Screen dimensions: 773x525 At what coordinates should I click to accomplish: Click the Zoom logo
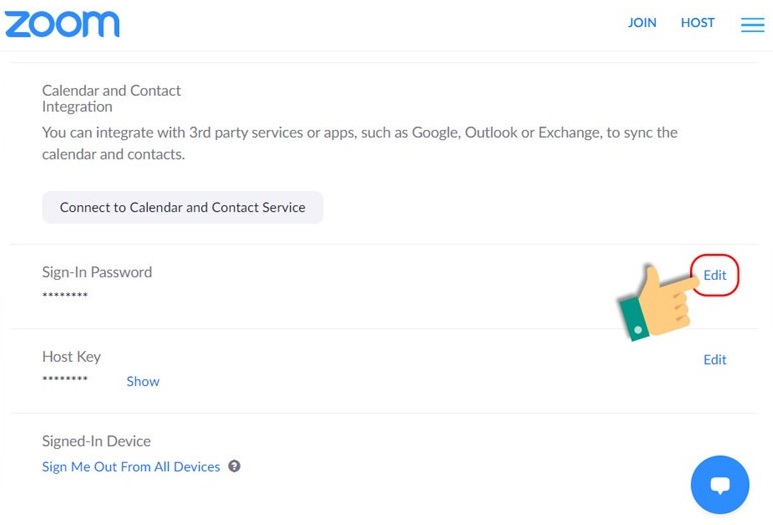[x=62, y=24]
